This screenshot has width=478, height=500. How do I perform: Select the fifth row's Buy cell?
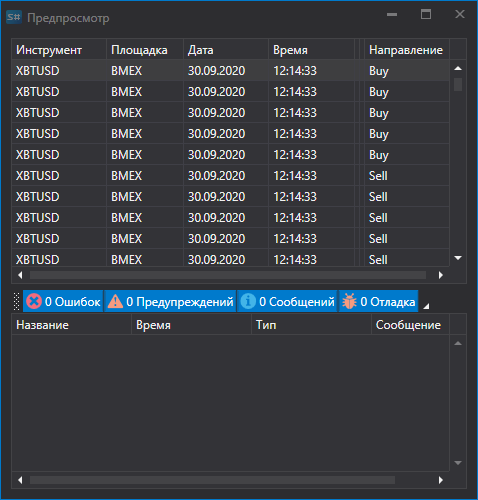[407, 155]
